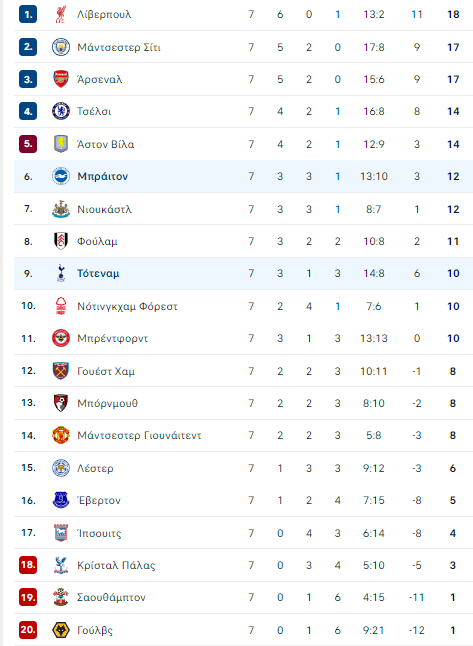Select the highlighted Μπράιτον row name
Image resolution: width=473 pixels, height=646 pixels.
tap(103, 176)
